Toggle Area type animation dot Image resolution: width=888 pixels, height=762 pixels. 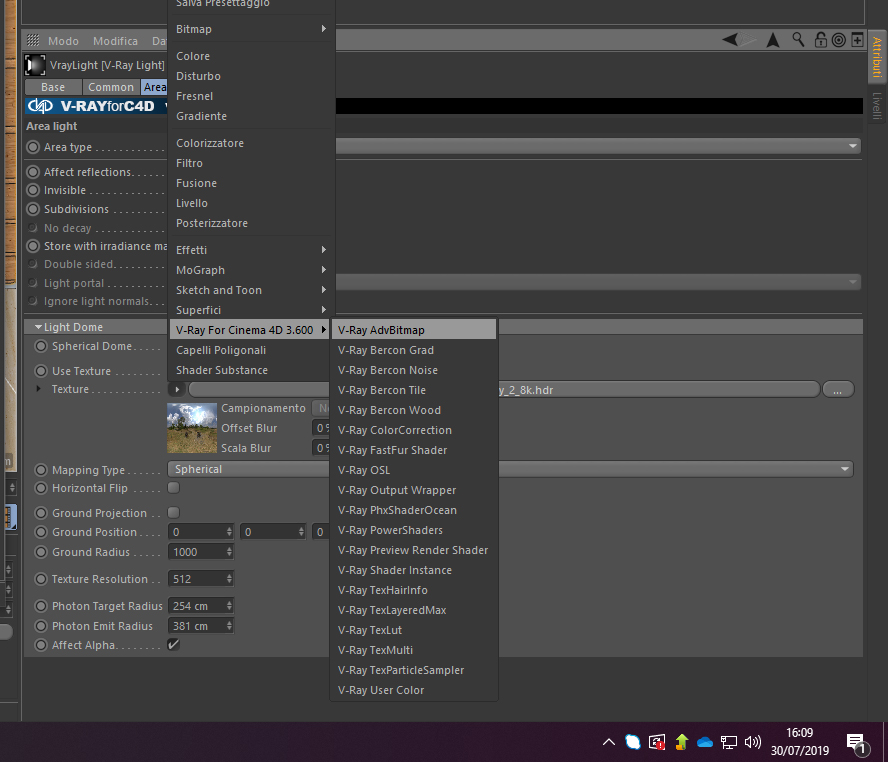click(x=33, y=147)
